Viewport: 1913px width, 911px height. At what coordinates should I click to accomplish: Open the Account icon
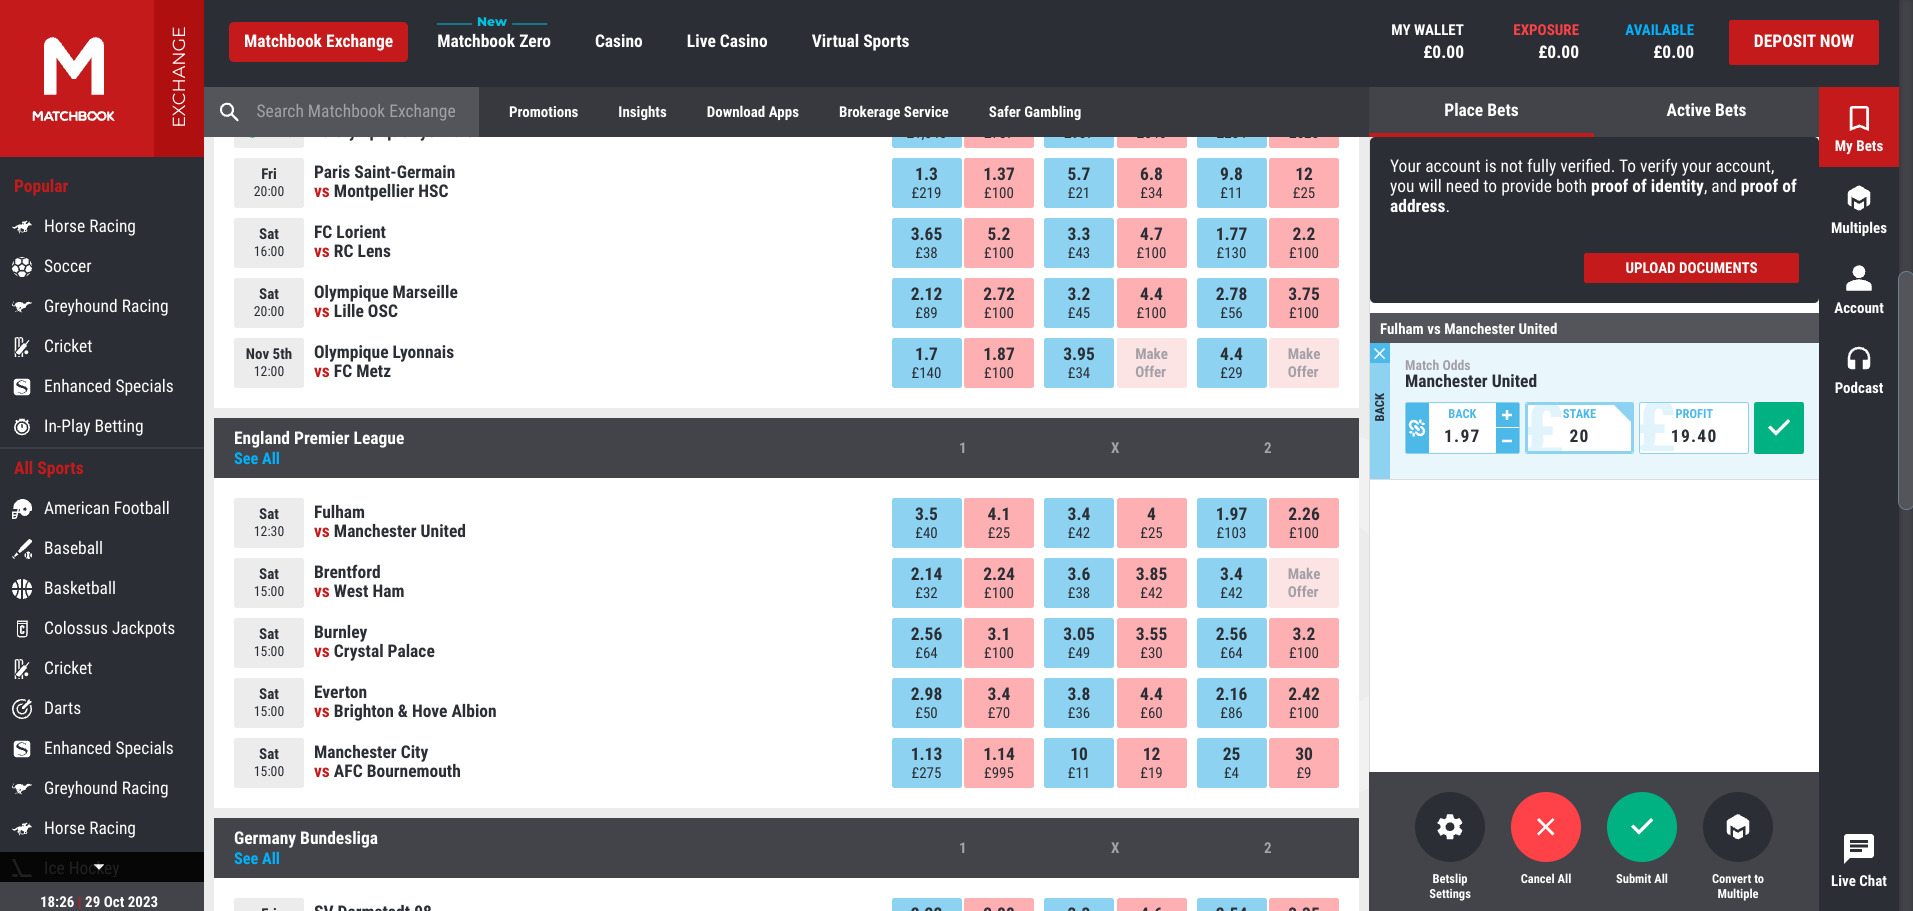coord(1858,290)
